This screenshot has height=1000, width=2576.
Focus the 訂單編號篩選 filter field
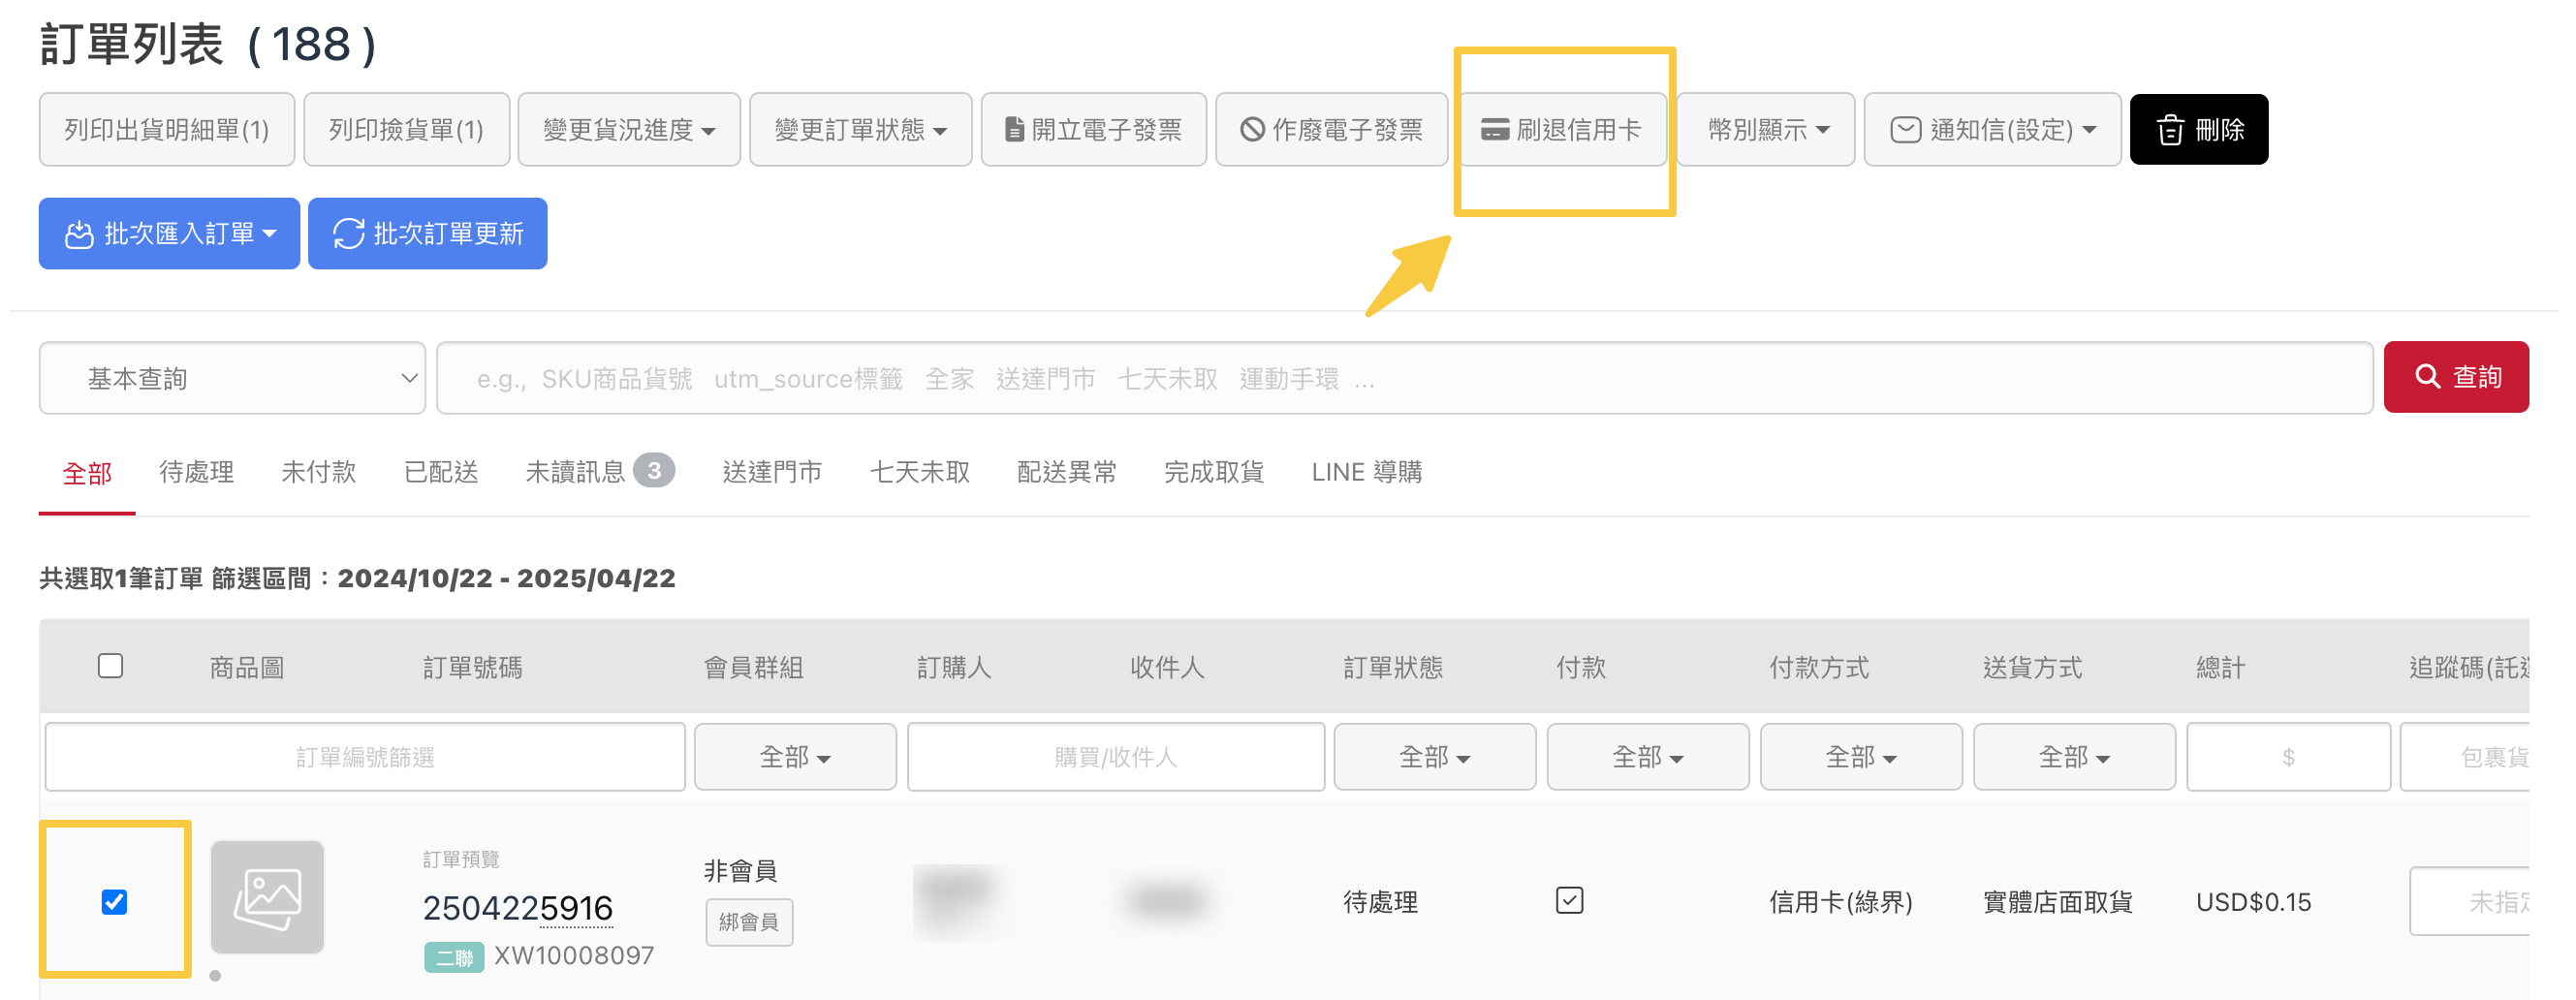365,757
